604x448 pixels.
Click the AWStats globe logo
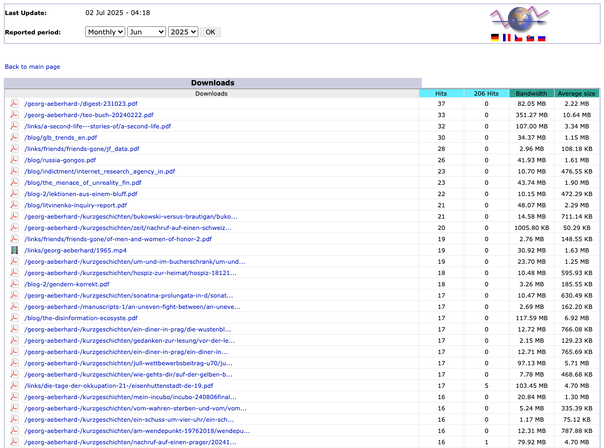519,19
